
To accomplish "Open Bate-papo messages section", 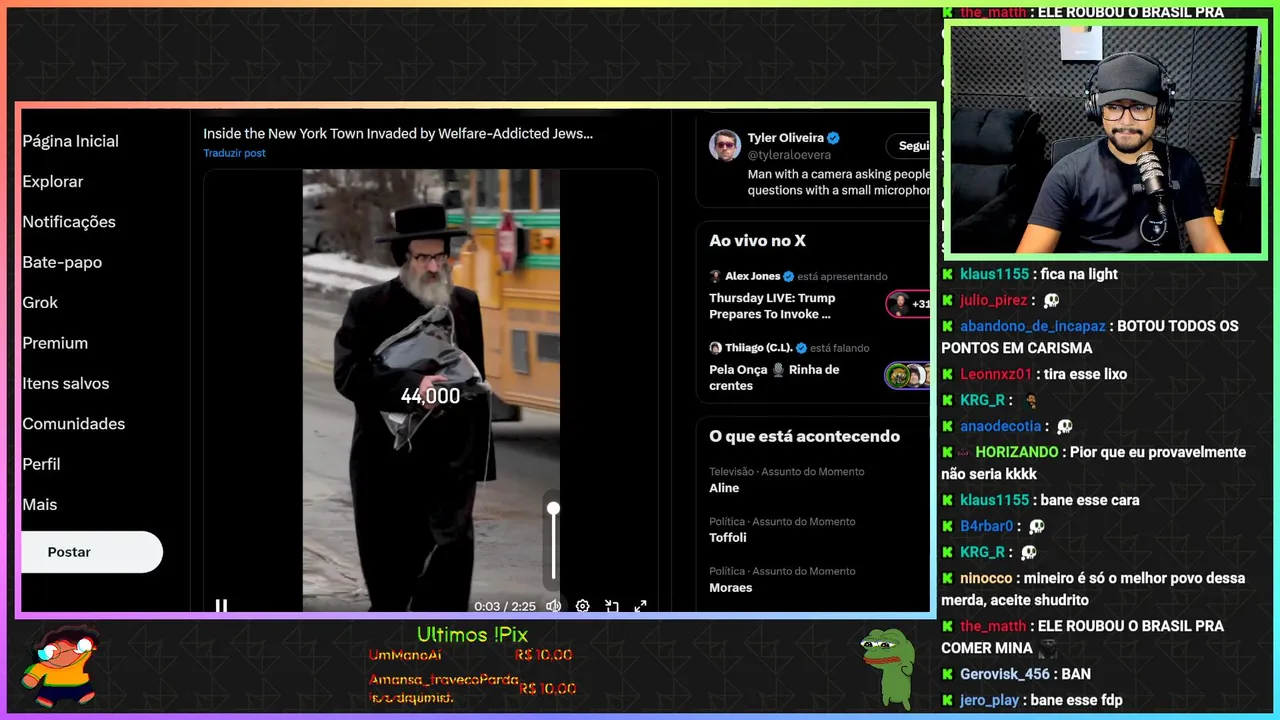I will 62,262.
